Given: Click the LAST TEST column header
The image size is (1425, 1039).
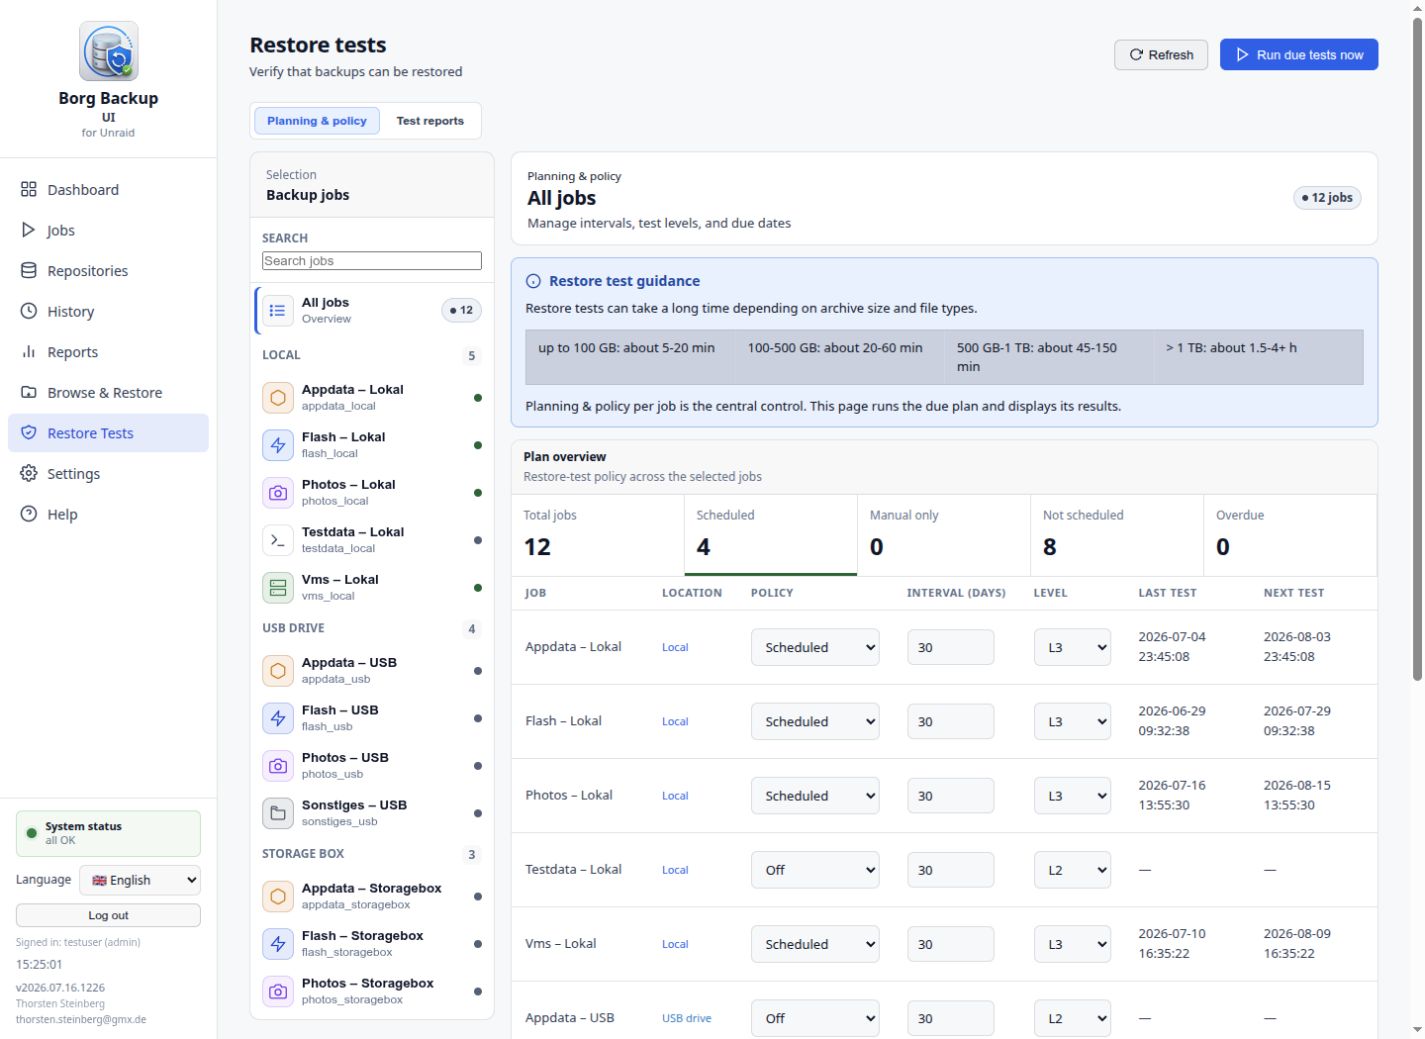Looking at the screenshot, I should pyautogui.click(x=1167, y=593).
